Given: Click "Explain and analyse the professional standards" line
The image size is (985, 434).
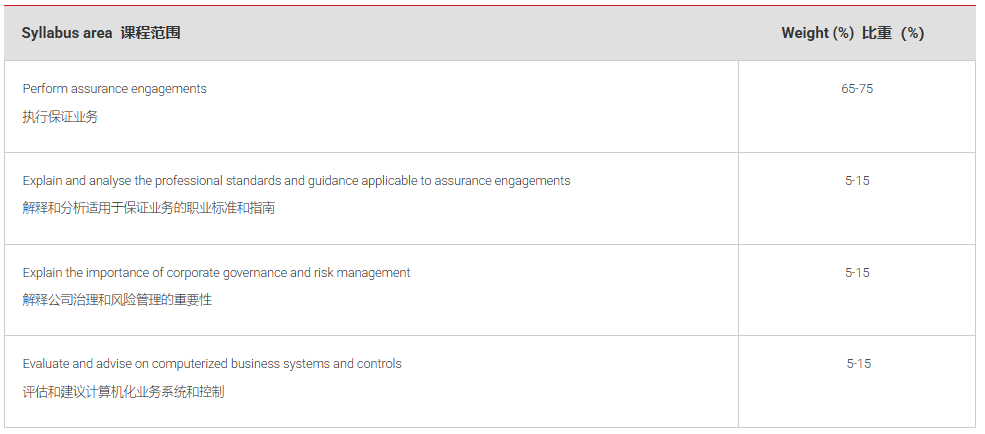Looking at the screenshot, I should click(296, 181).
